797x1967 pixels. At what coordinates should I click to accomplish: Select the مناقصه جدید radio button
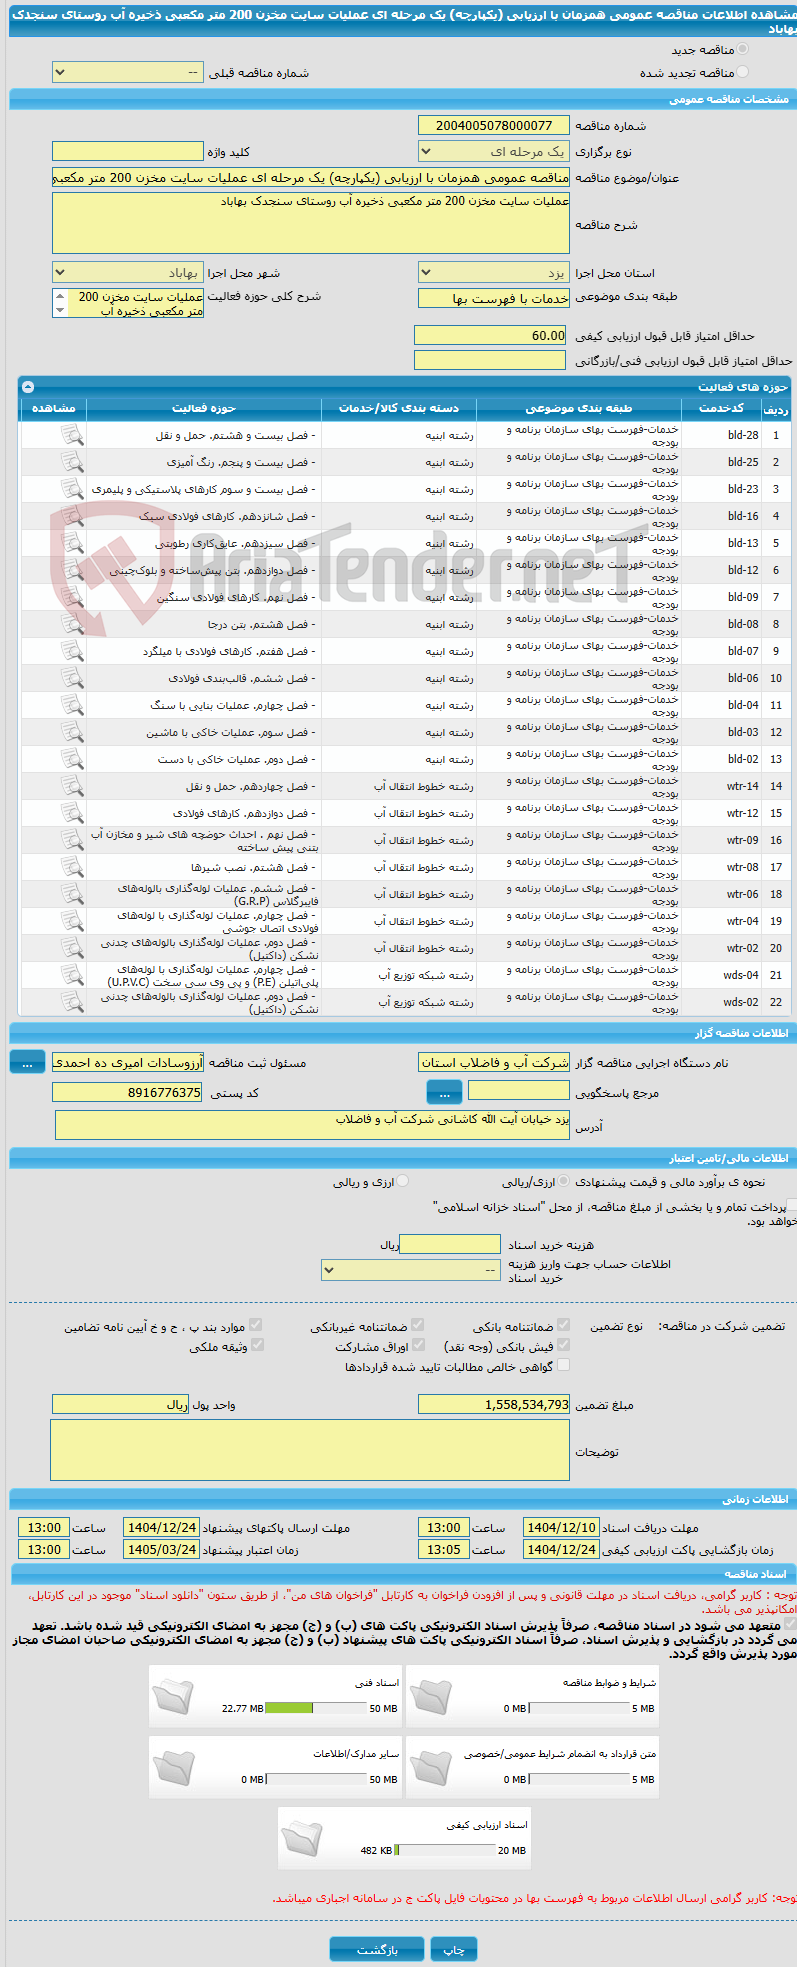(741, 50)
